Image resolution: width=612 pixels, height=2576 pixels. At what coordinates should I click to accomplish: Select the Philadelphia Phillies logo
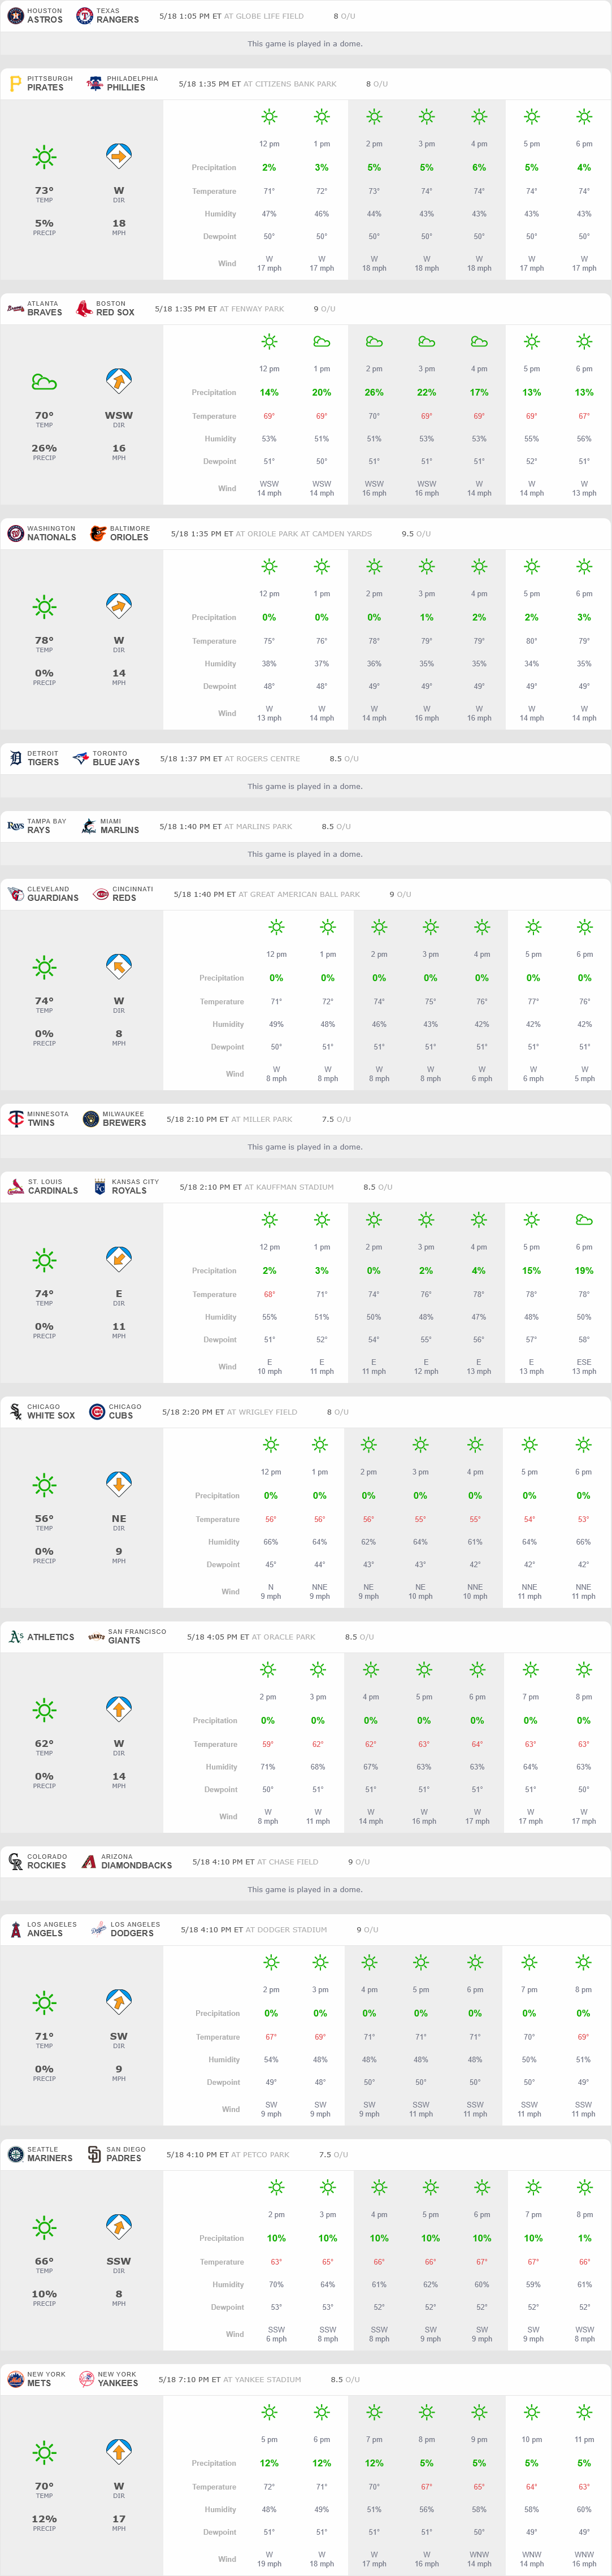[x=95, y=84]
